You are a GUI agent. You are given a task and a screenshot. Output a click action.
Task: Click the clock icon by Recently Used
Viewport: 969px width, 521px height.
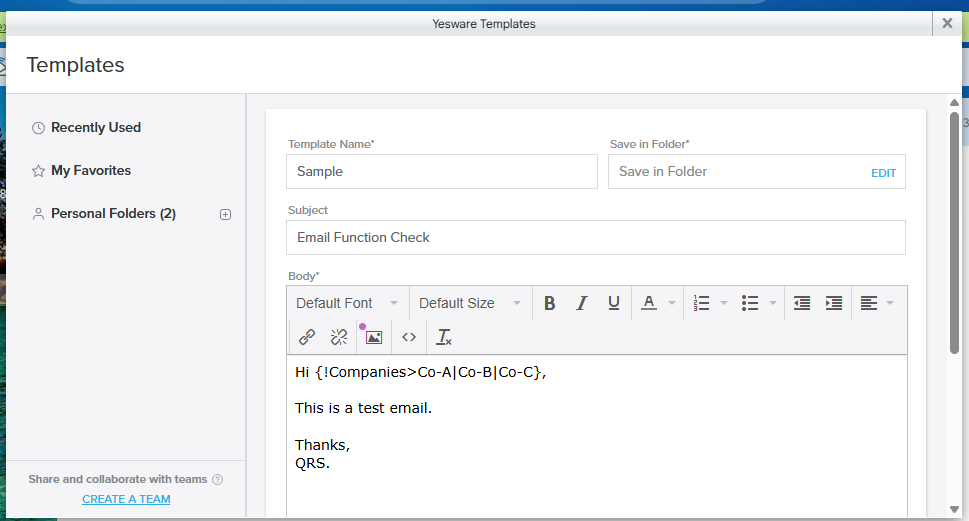point(38,128)
